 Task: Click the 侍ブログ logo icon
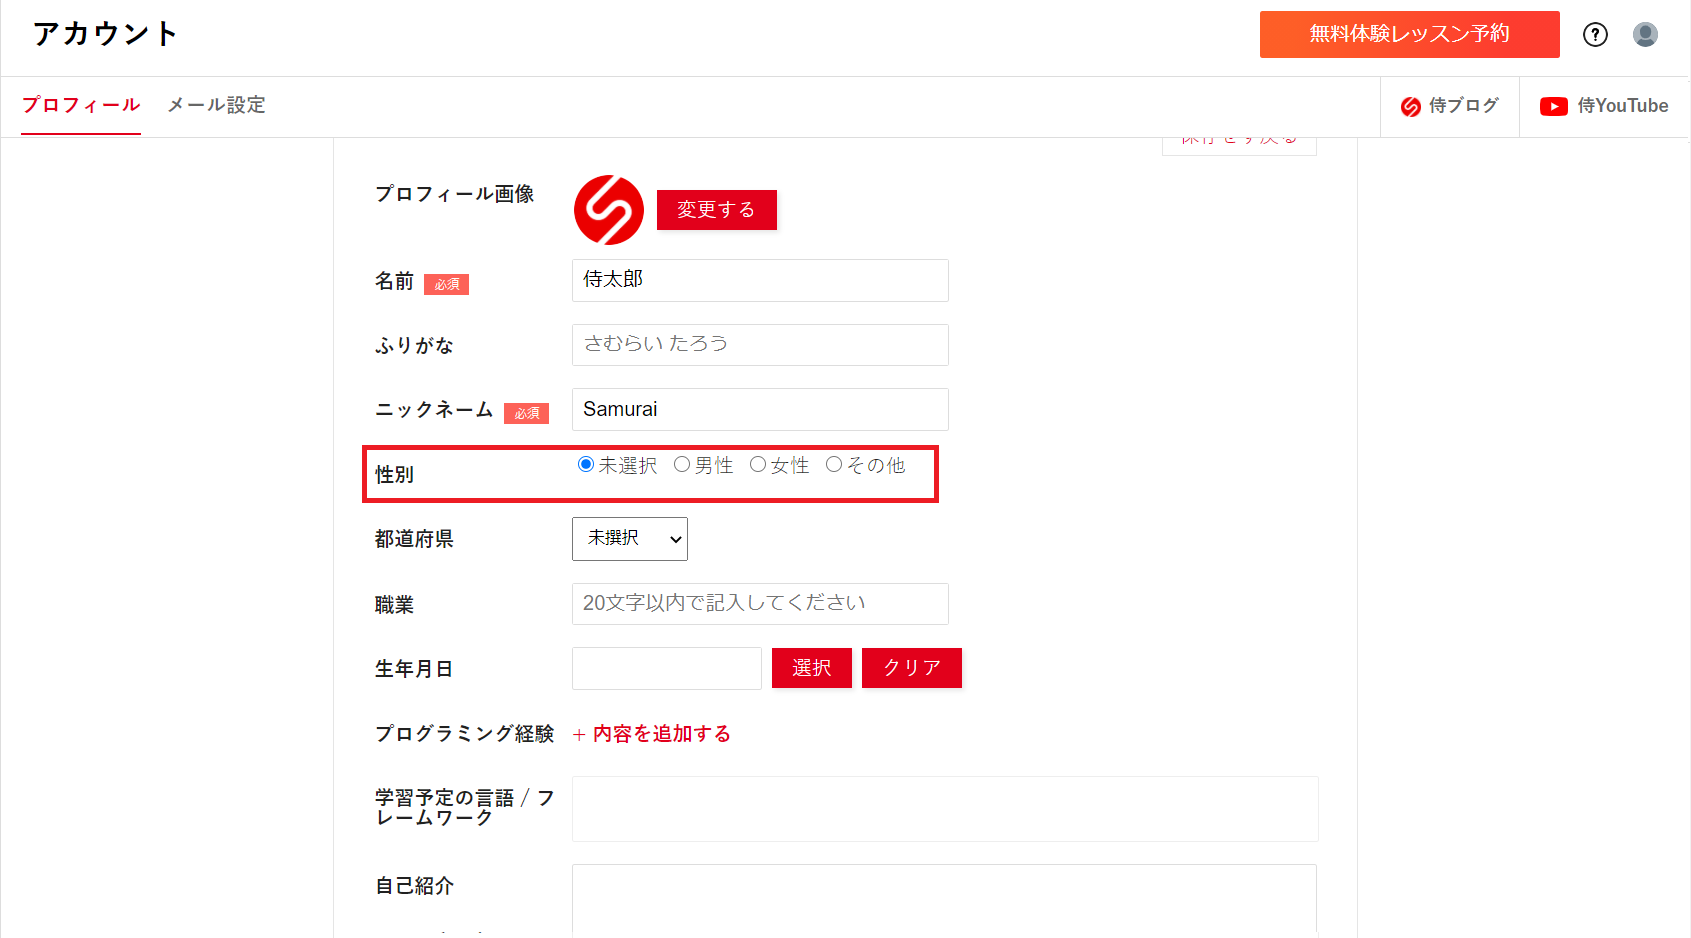click(1410, 107)
